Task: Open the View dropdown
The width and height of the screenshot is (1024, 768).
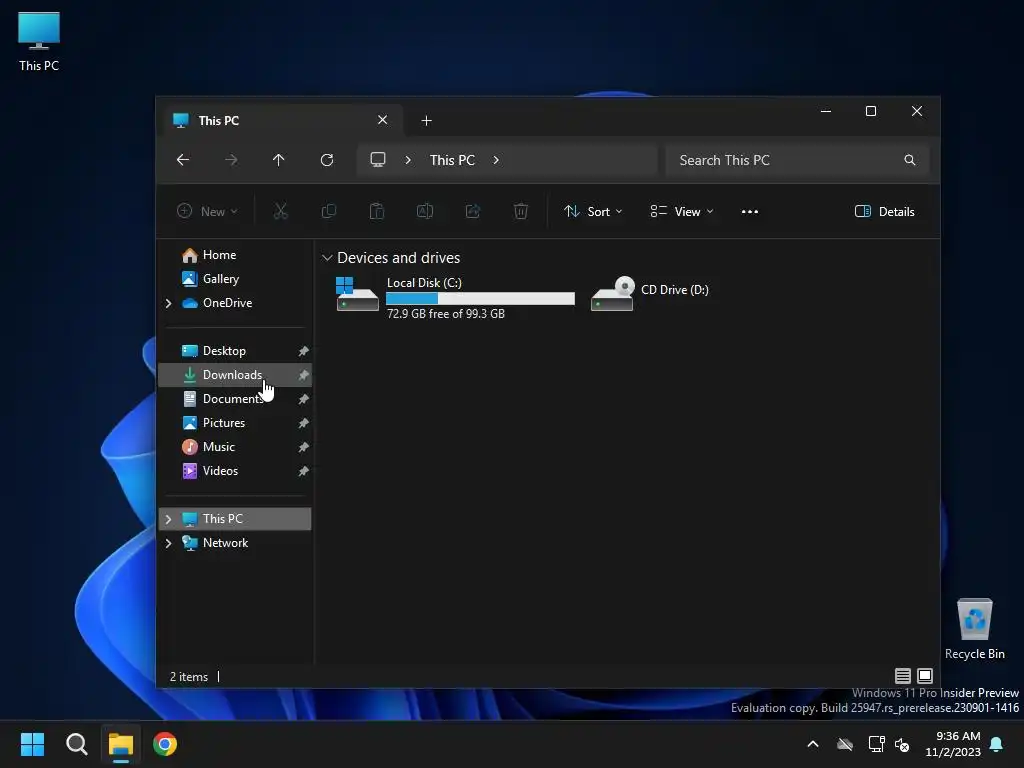Action: click(682, 212)
